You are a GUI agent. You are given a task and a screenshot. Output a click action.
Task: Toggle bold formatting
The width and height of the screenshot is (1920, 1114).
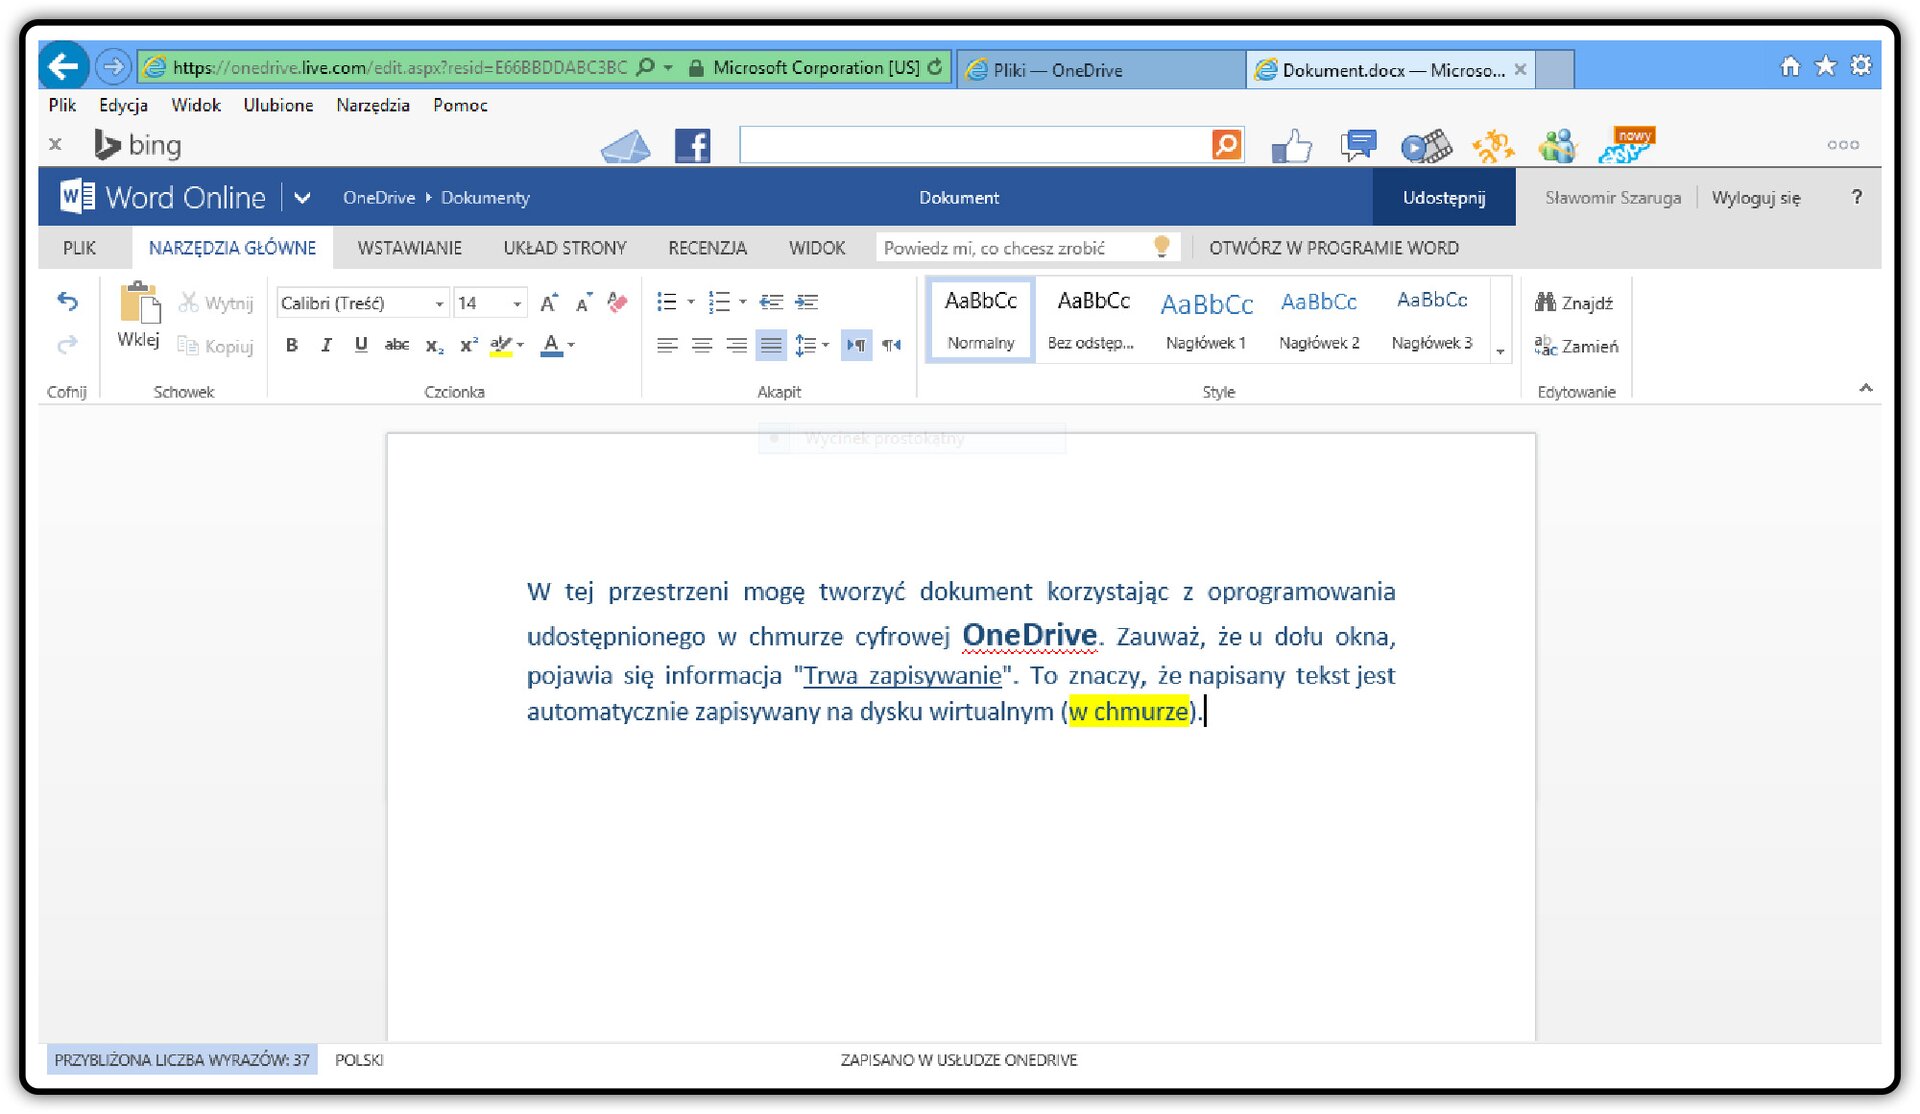292,345
